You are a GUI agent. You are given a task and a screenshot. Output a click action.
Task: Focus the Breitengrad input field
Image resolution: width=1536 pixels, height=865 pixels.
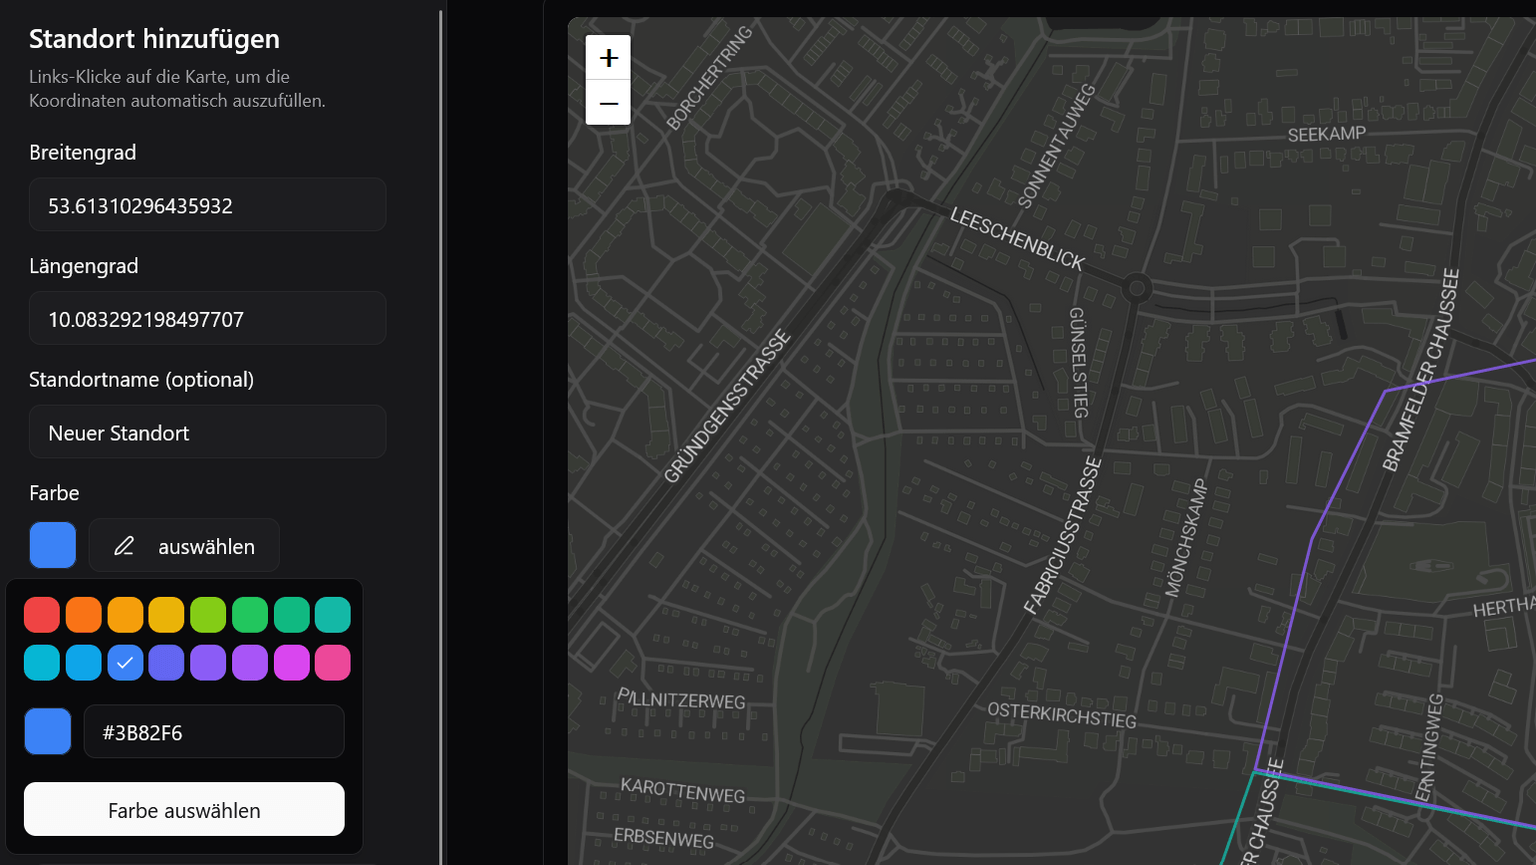click(x=207, y=205)
